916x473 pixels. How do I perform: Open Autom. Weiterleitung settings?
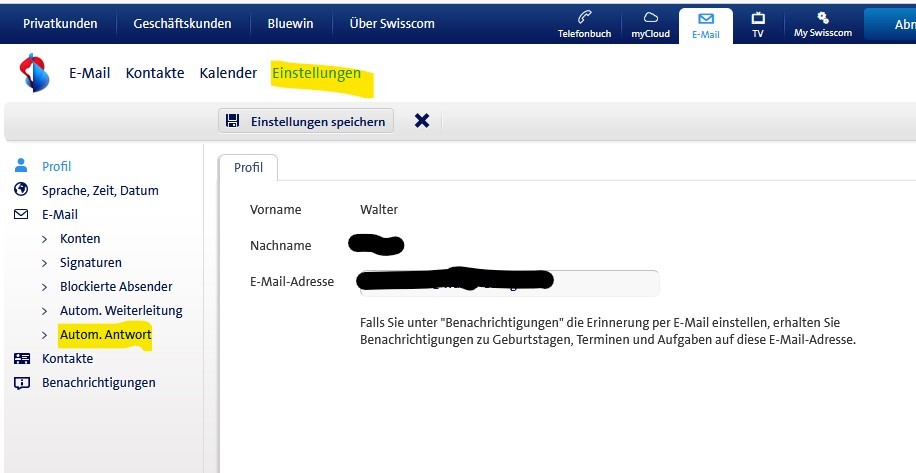pos(122,311)
